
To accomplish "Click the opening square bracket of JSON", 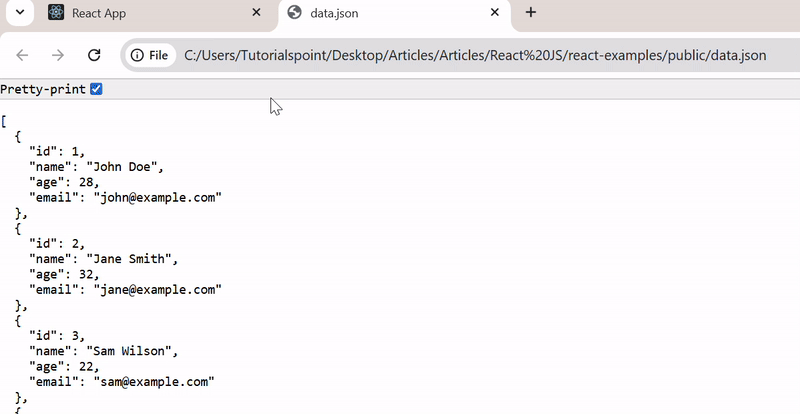I will [4, 121].
